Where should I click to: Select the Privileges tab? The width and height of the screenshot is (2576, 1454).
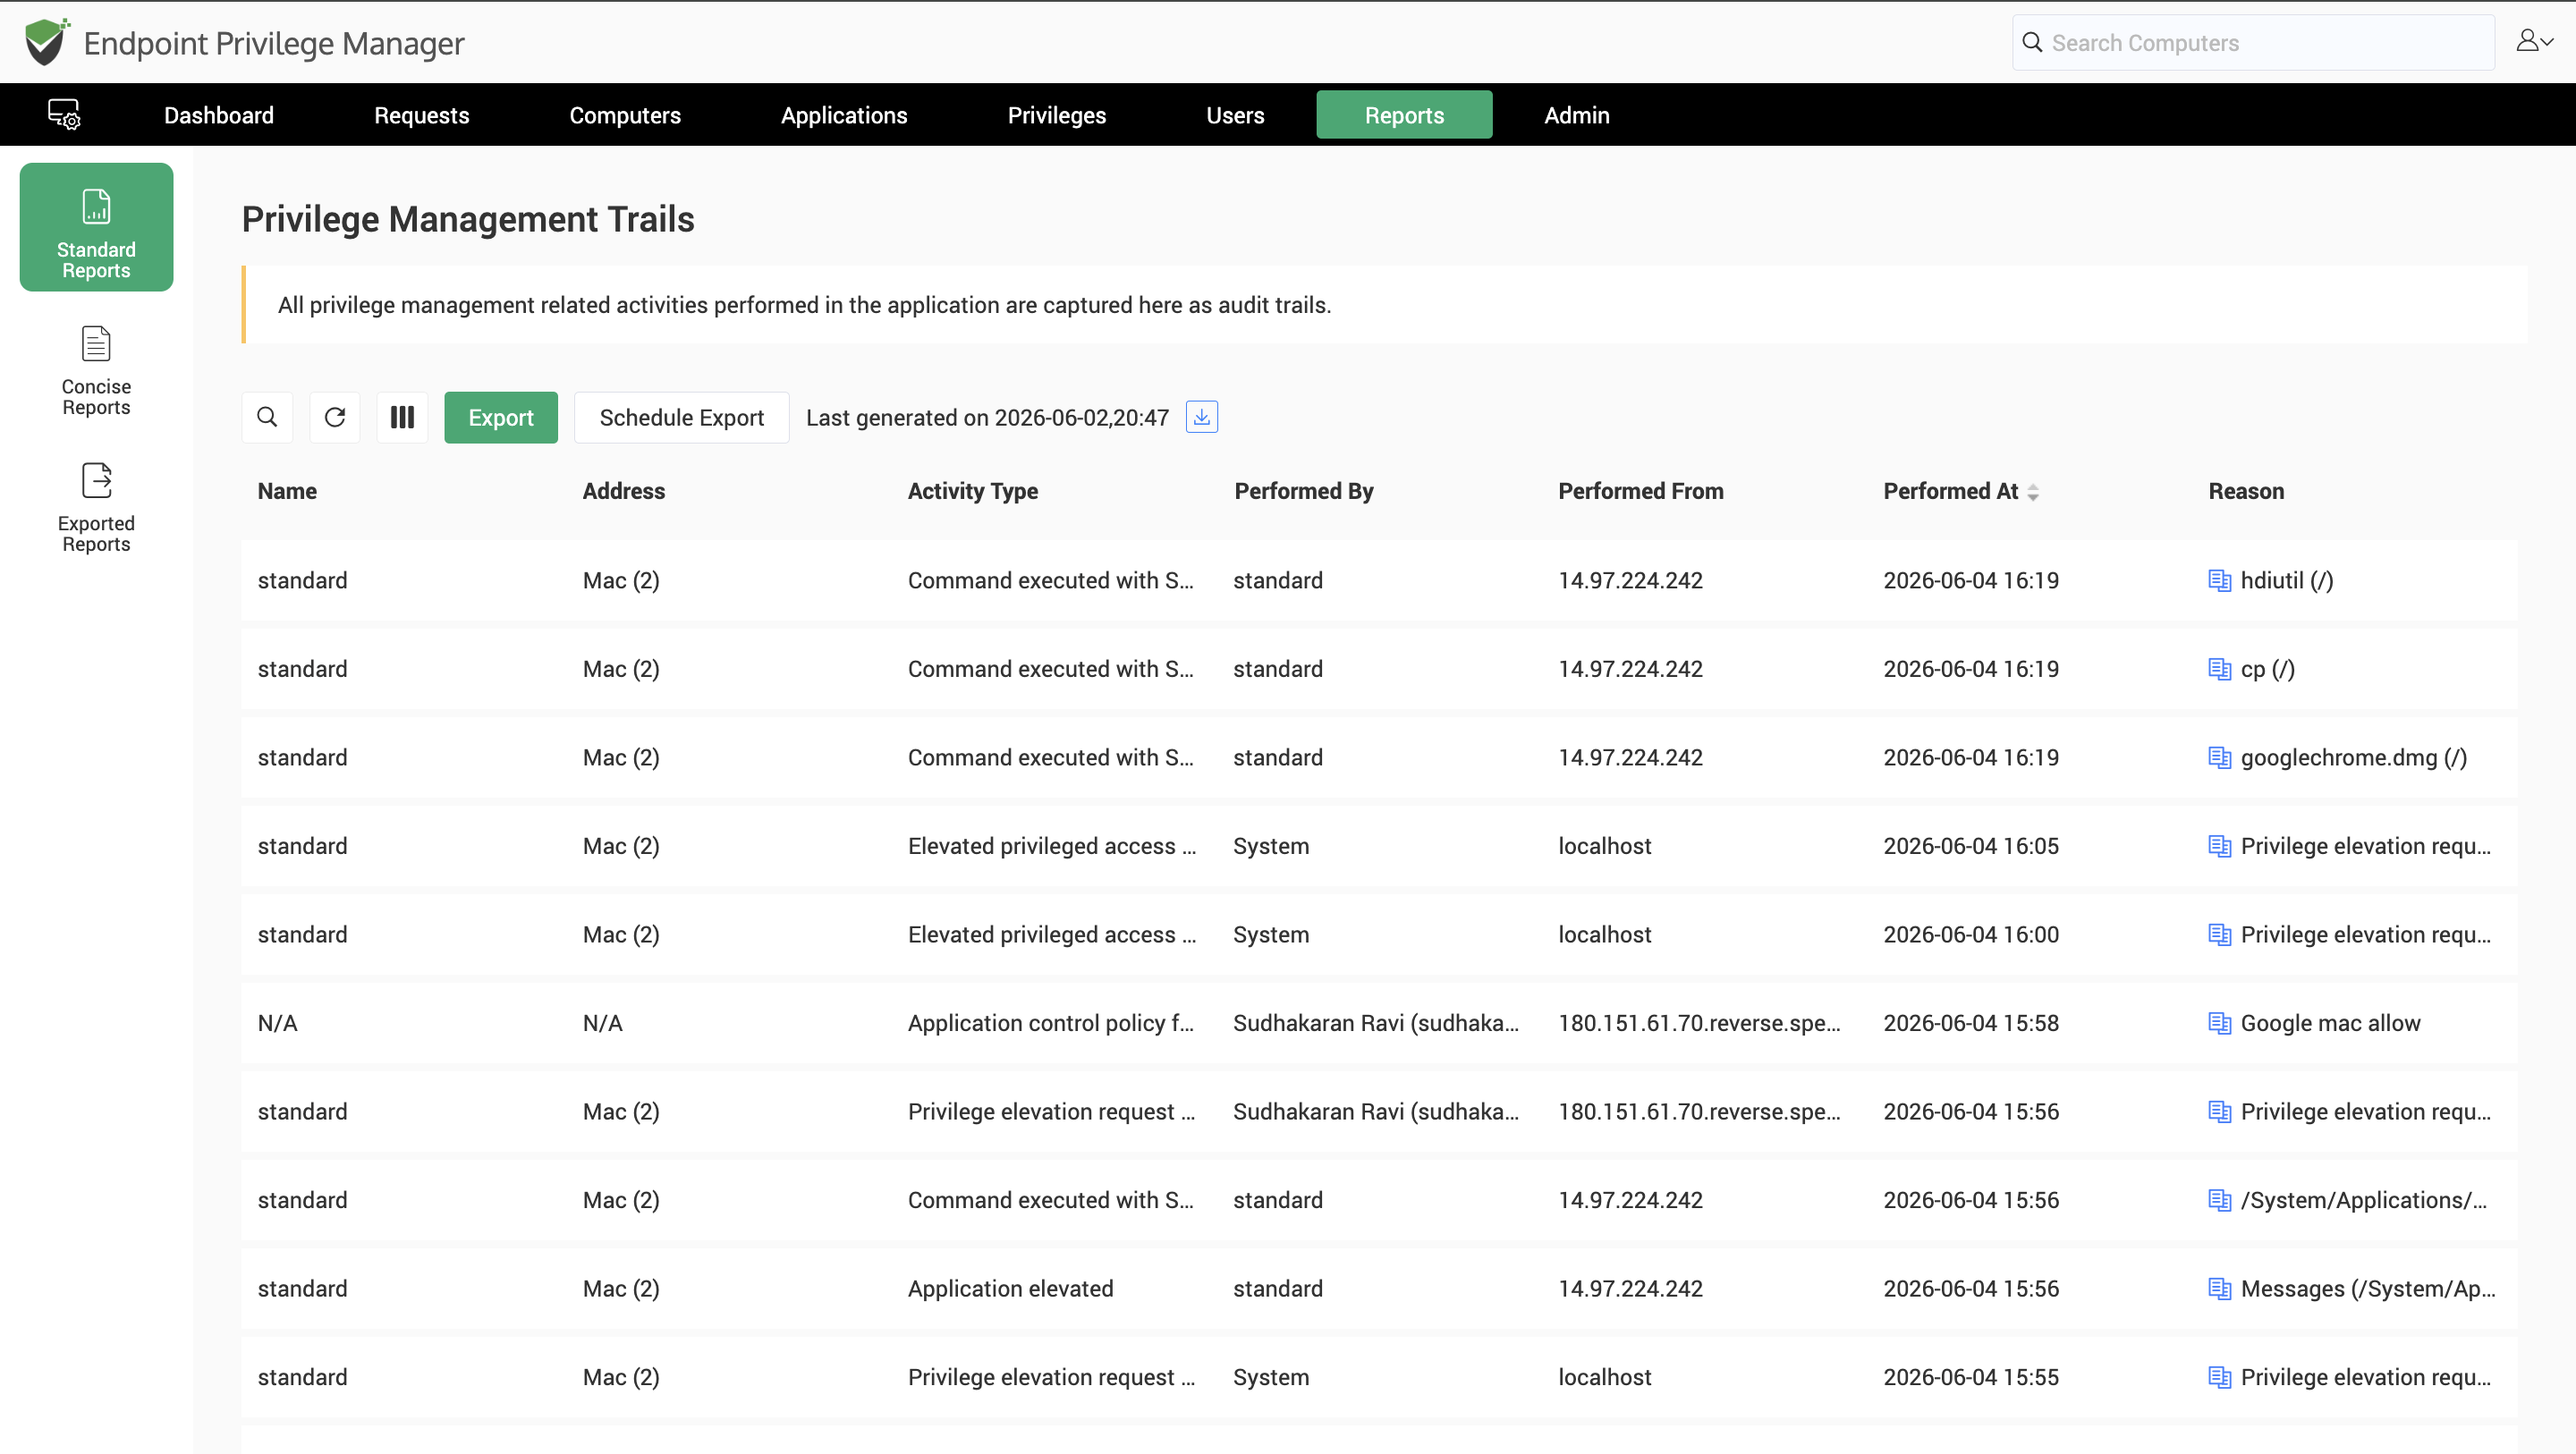click(x=1056, y=115)
